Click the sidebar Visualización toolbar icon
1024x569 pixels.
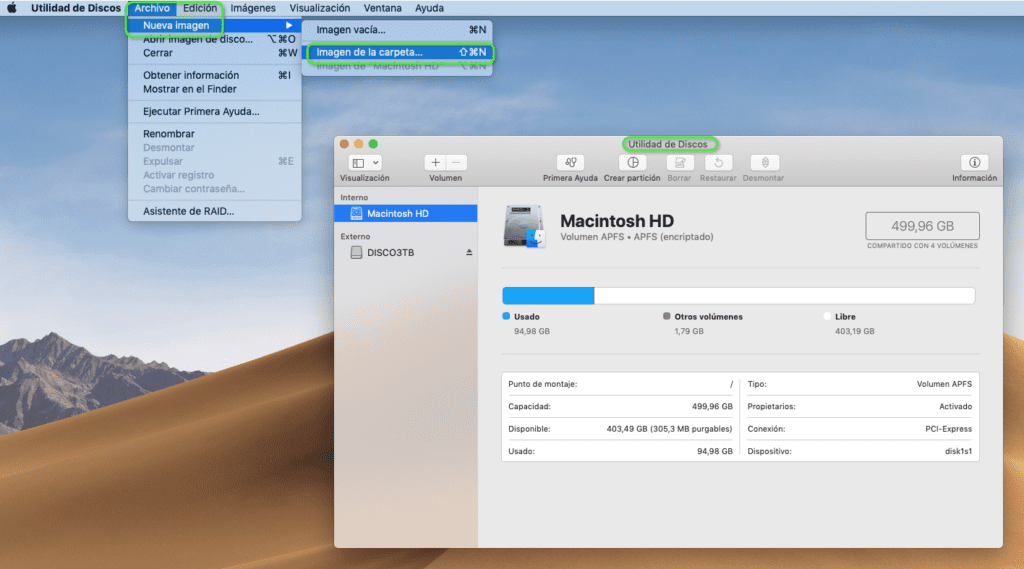point(359,163)
